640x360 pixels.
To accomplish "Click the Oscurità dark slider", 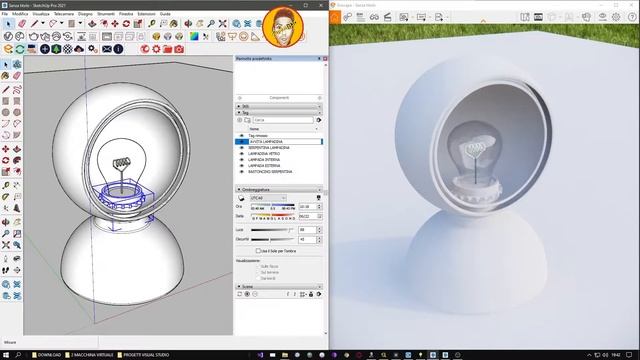I will [272, 240].
